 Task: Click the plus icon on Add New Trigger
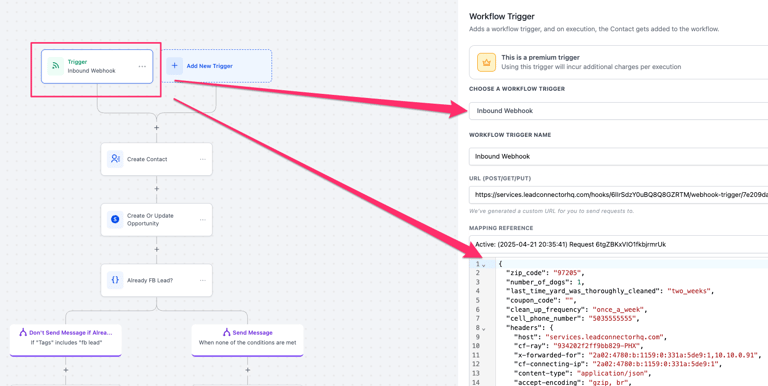point(174,66)
